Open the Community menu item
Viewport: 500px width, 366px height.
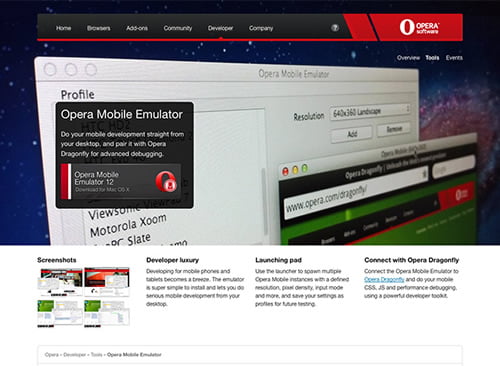(x=178, y=28)
